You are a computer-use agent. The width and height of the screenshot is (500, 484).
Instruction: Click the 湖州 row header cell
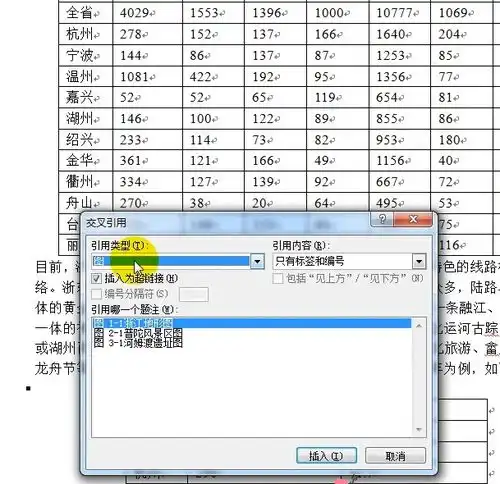(86, 119)
